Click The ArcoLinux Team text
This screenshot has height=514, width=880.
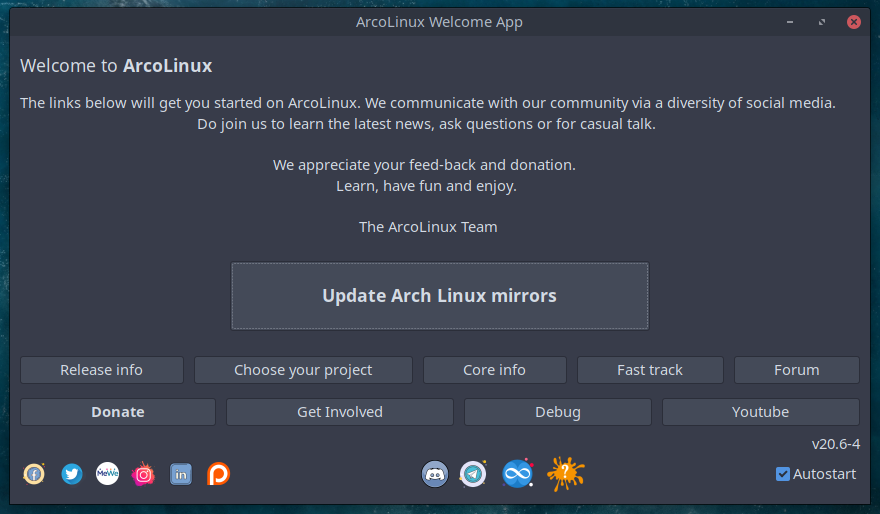(x=428, y=227)
